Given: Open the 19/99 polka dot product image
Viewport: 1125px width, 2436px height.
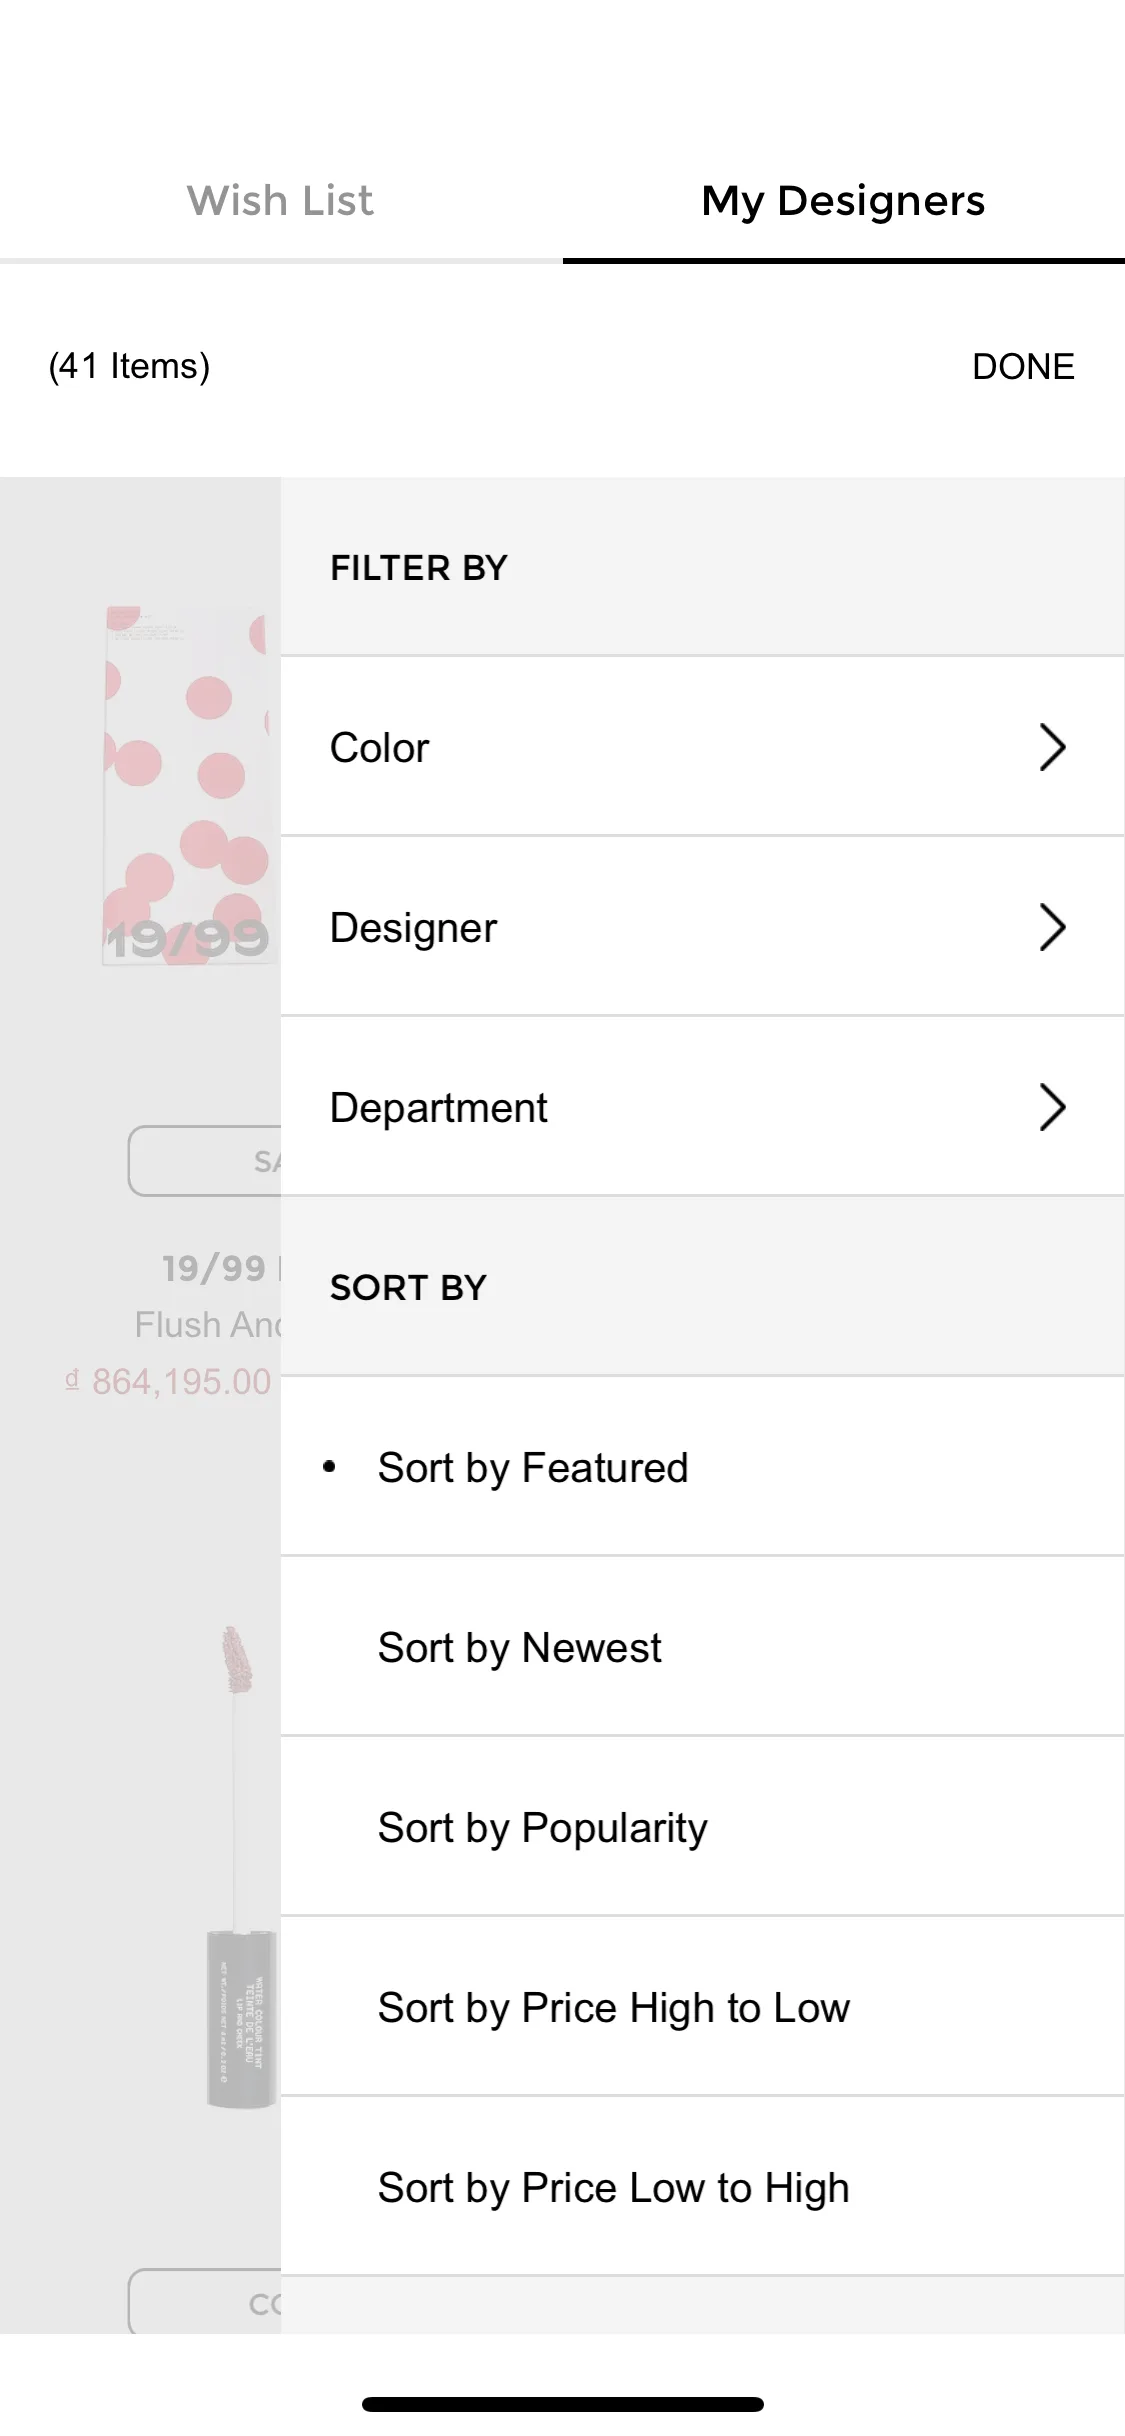Looking at the screenshot, I should pos(190,785).
